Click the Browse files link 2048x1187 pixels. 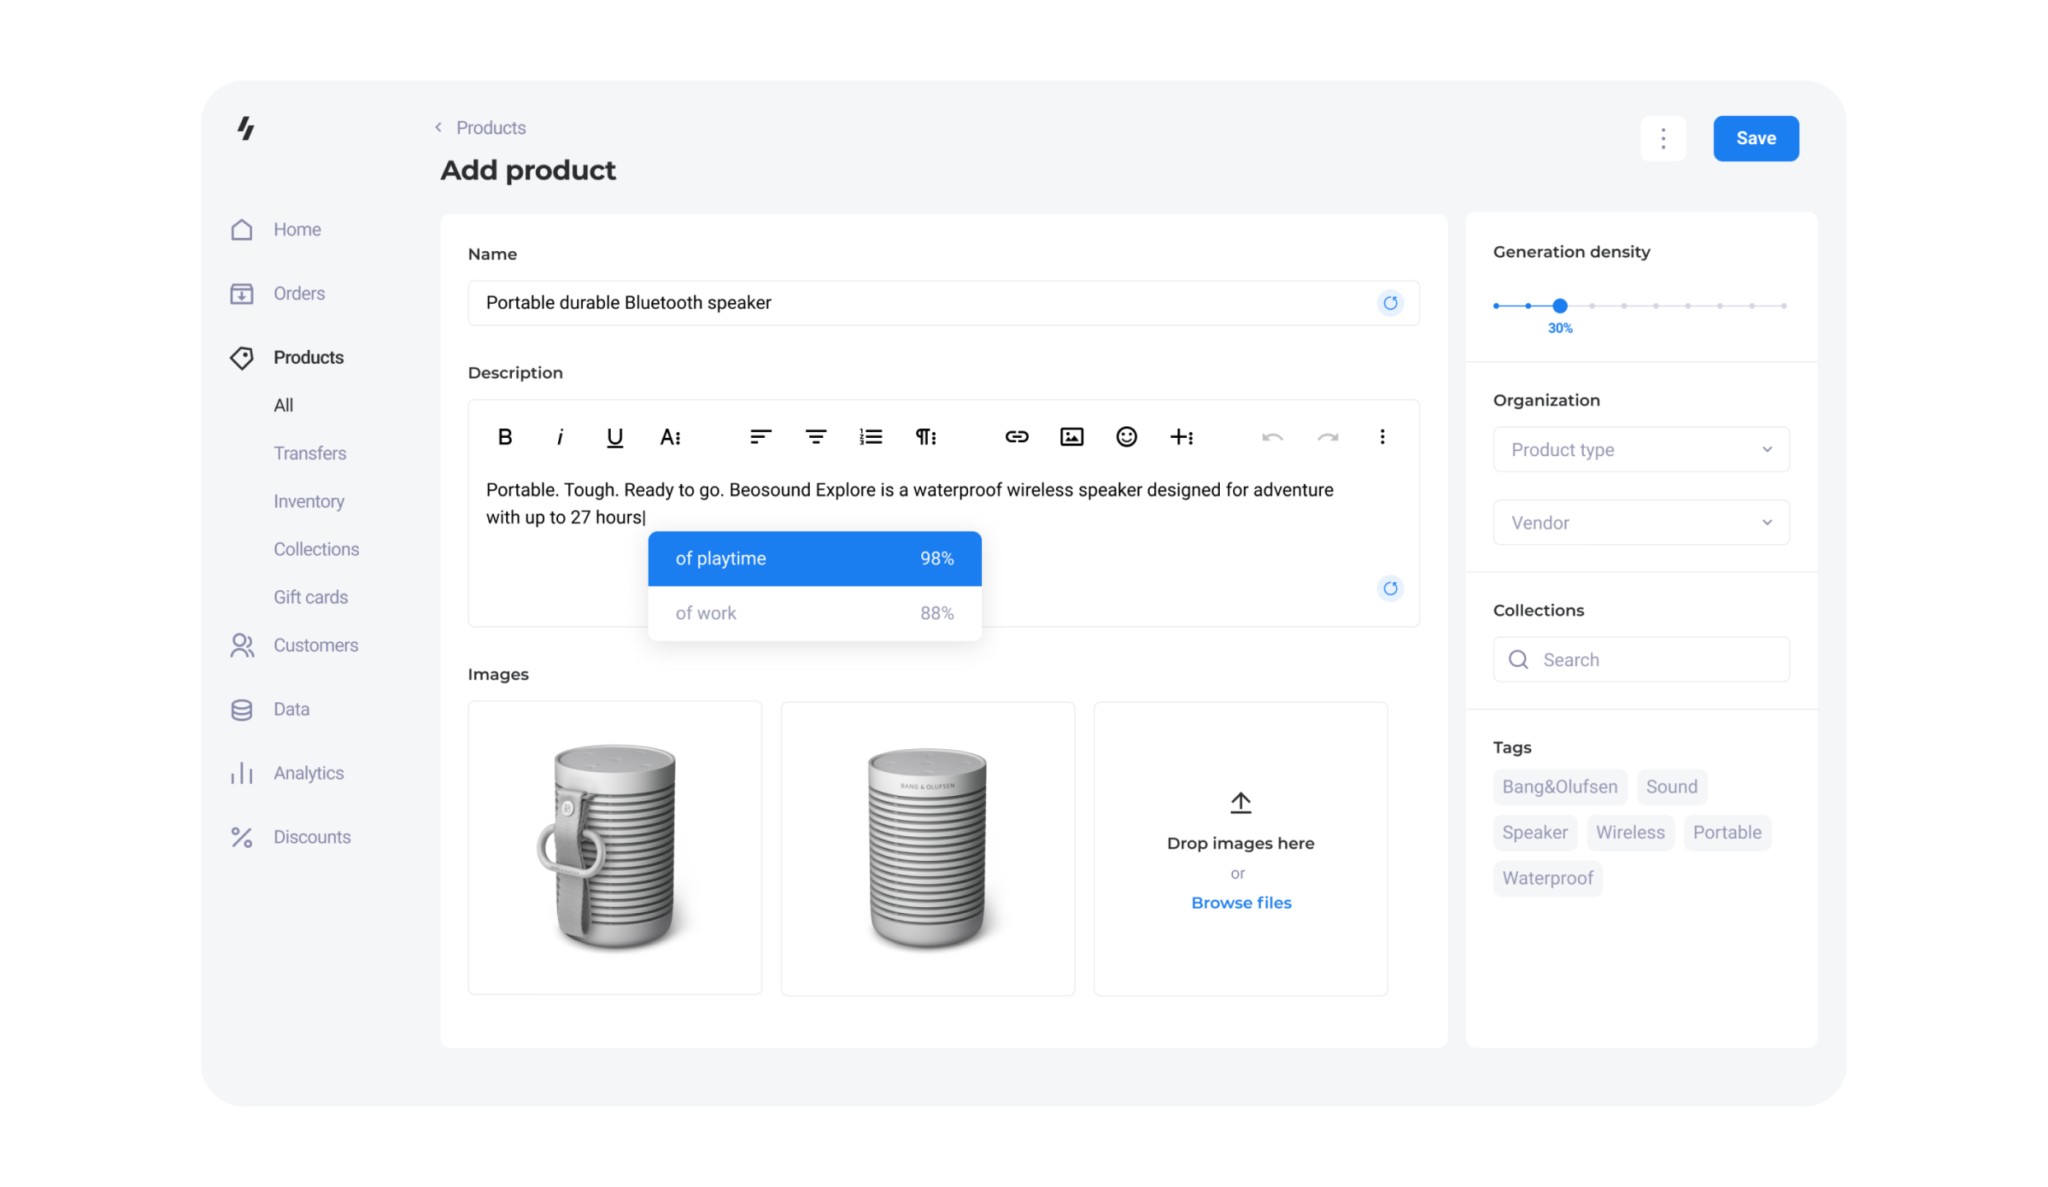coord(1241,903)
